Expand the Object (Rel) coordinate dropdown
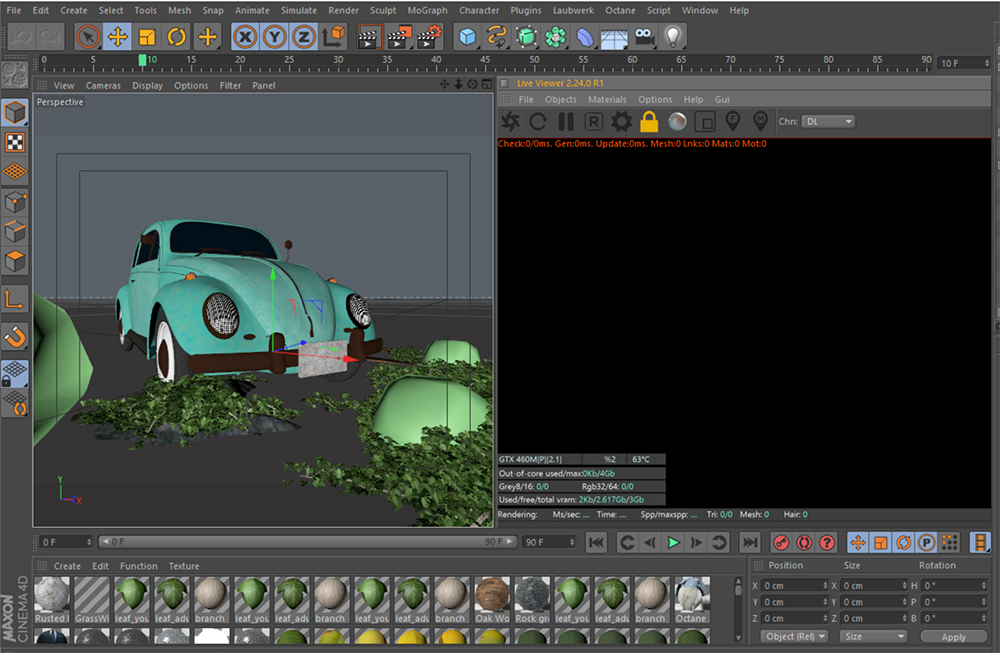 click(795, 636)
